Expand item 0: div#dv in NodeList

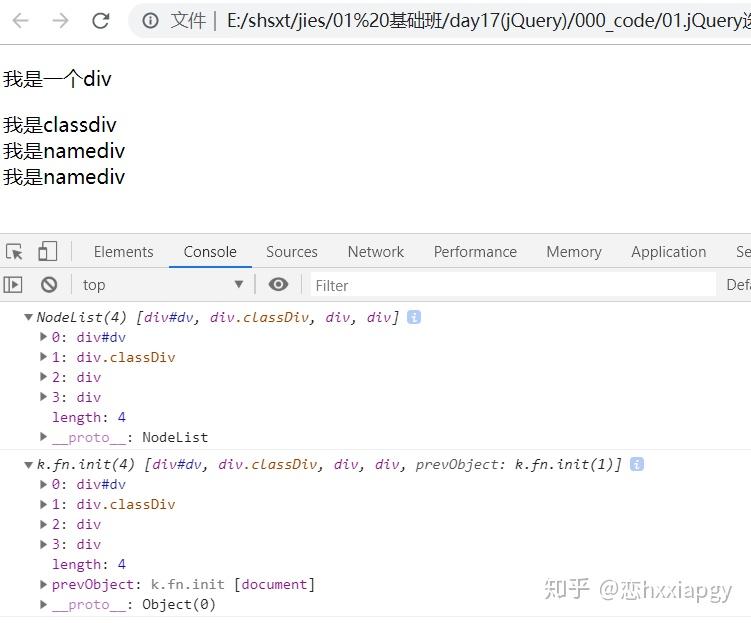[43, 337]
